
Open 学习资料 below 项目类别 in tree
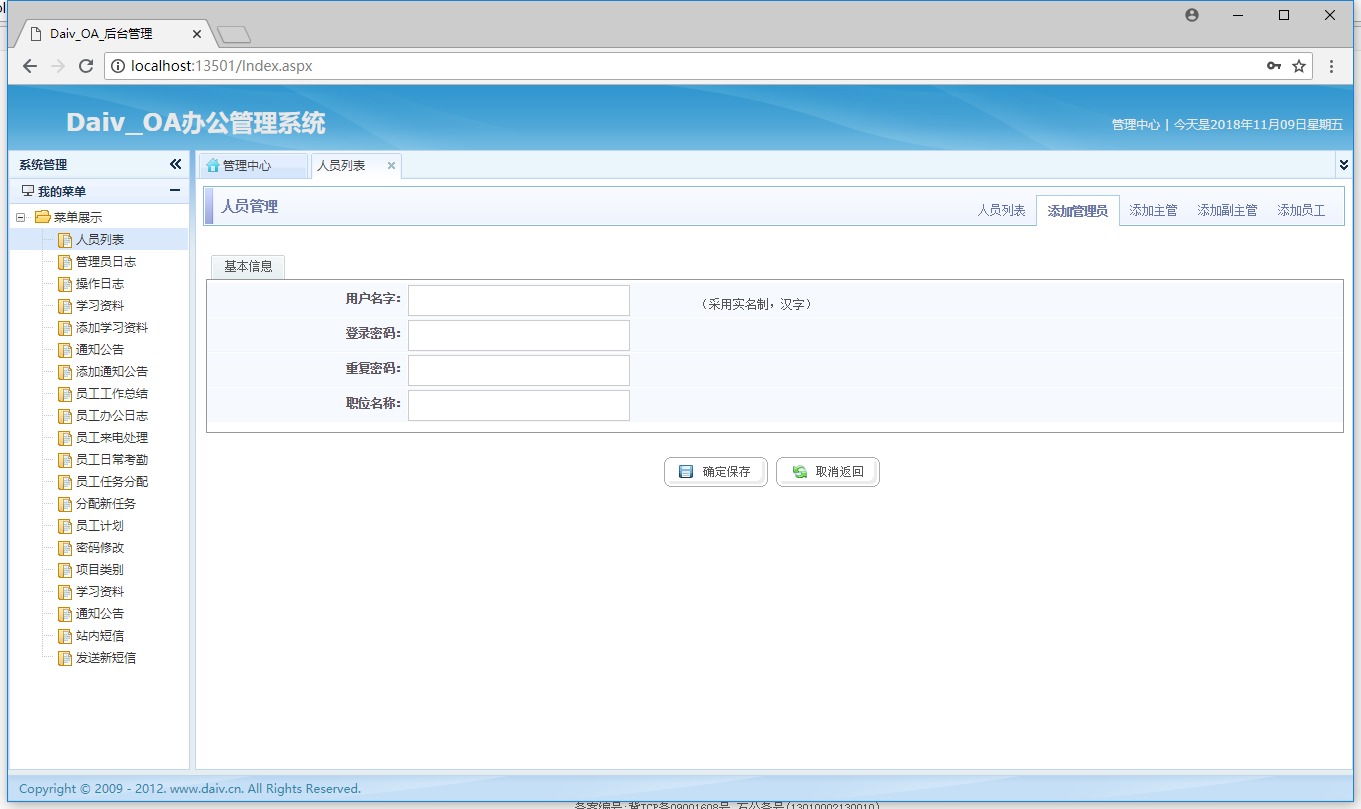[100, 592]
